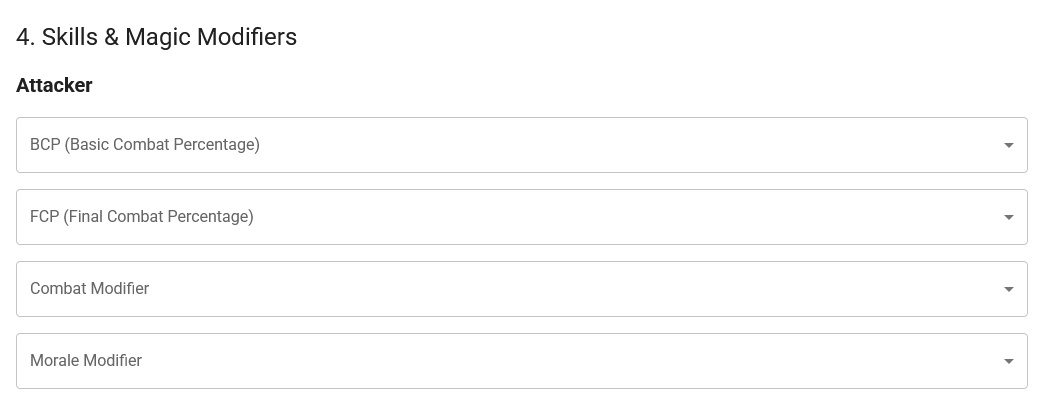This screenshot has width=1039, height=416.
Task: Click the 'Combat Modifier' label text
Action: (90, 289)
